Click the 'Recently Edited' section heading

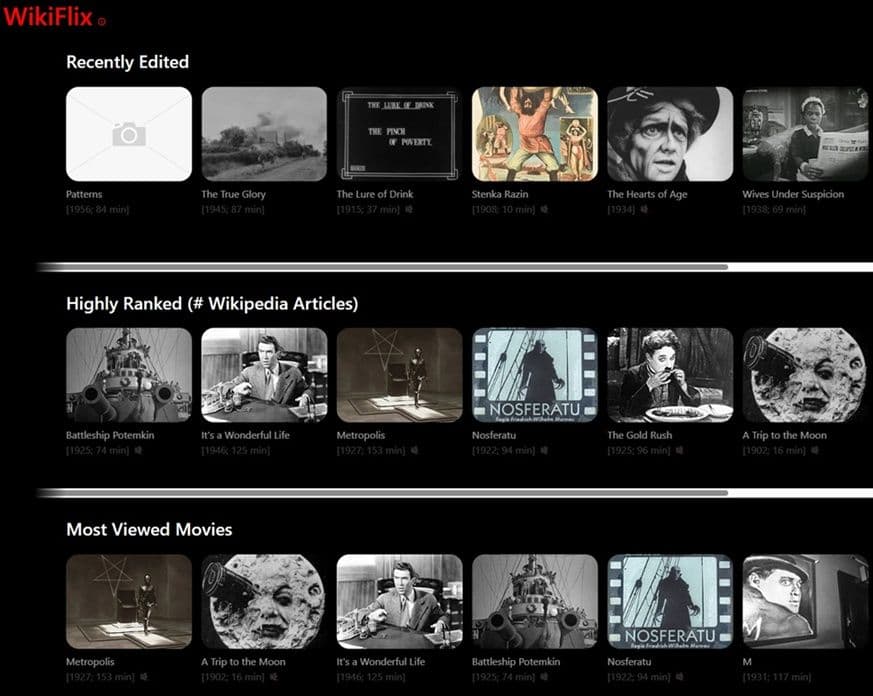pos(127,62)
